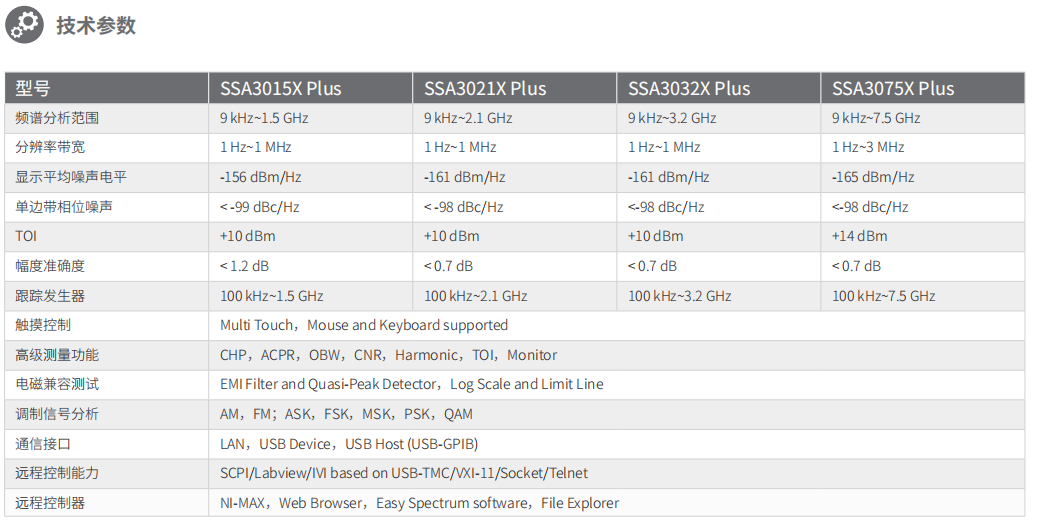Image resolution: width=1039 pixels, height=524 pixels.
Task: Click the < 1.2 dB amplitude accuracy cell
Action: 244,266
